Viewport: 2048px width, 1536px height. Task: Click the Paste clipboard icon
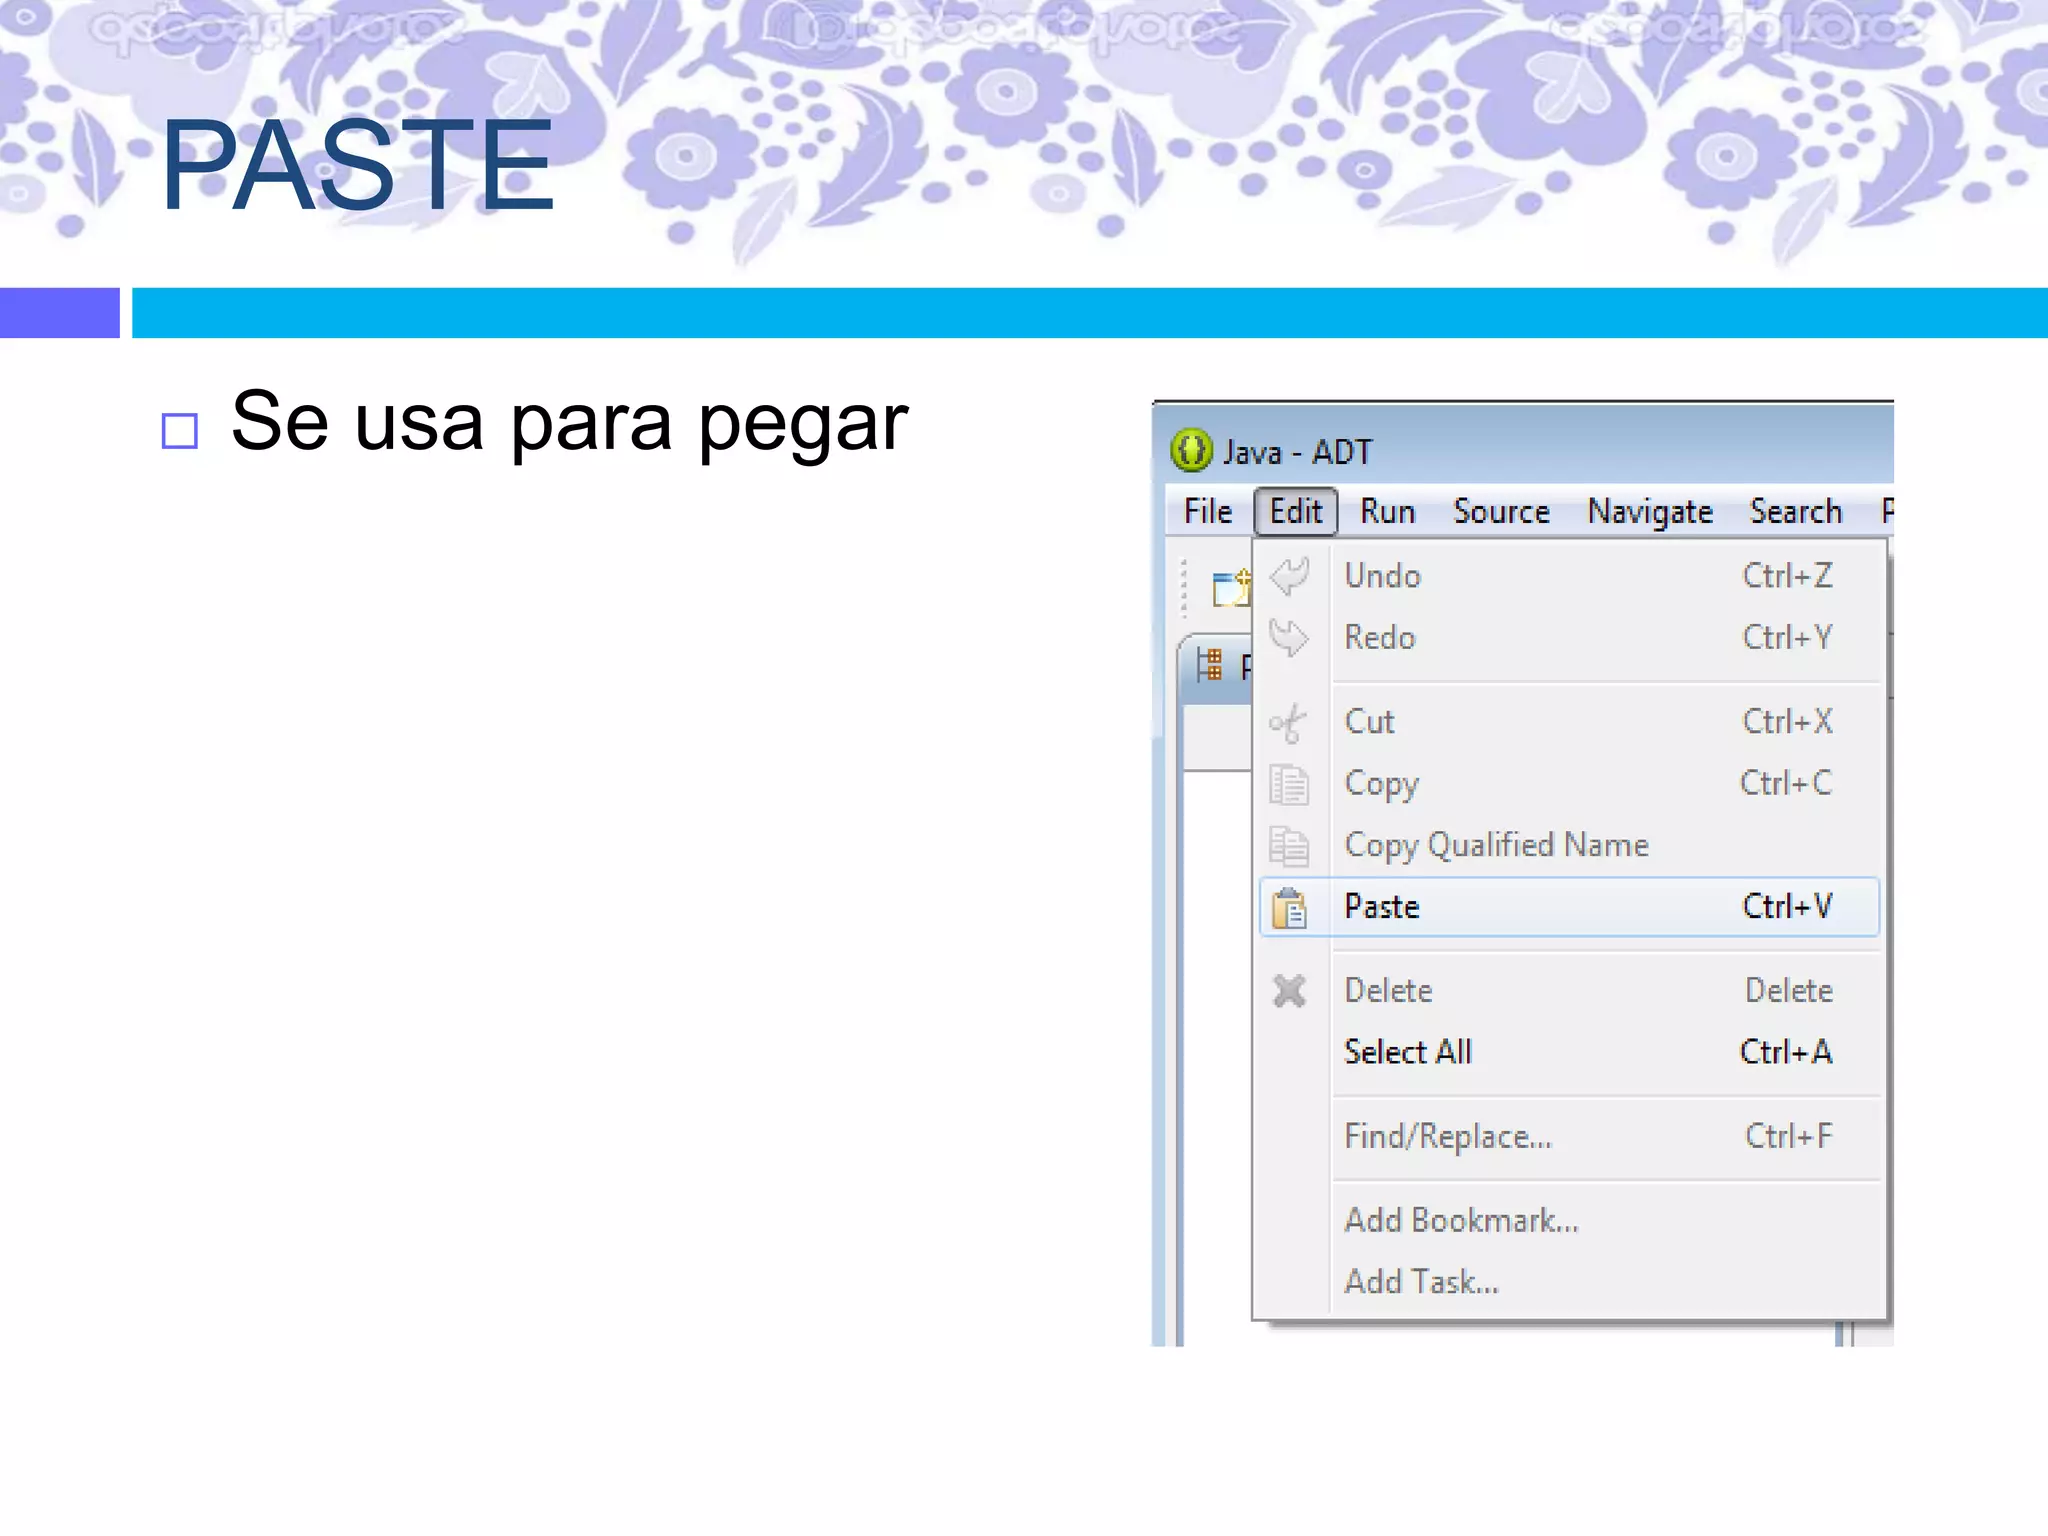point(1289,908)
